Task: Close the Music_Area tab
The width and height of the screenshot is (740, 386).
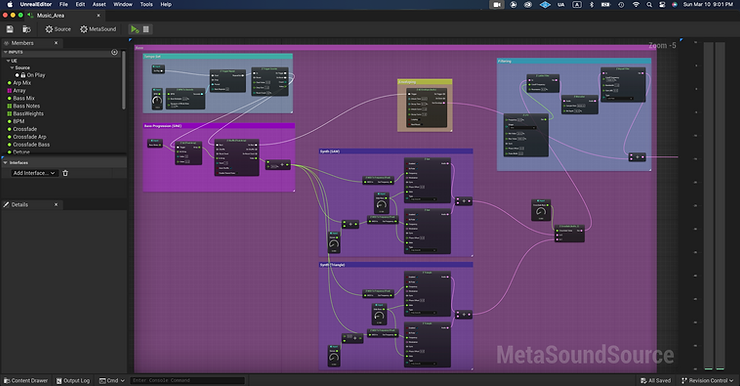Action: [x=98, y=16]
